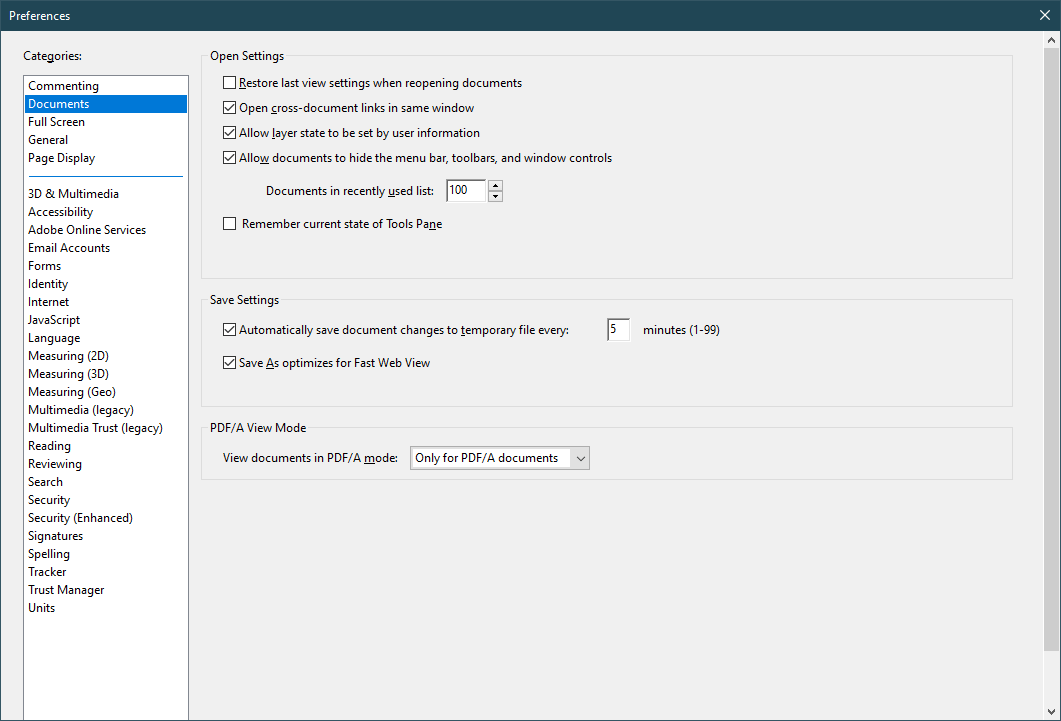Viewport: 1061px width, 721px height.
Task: Open Search preferences
Action: 106,482
